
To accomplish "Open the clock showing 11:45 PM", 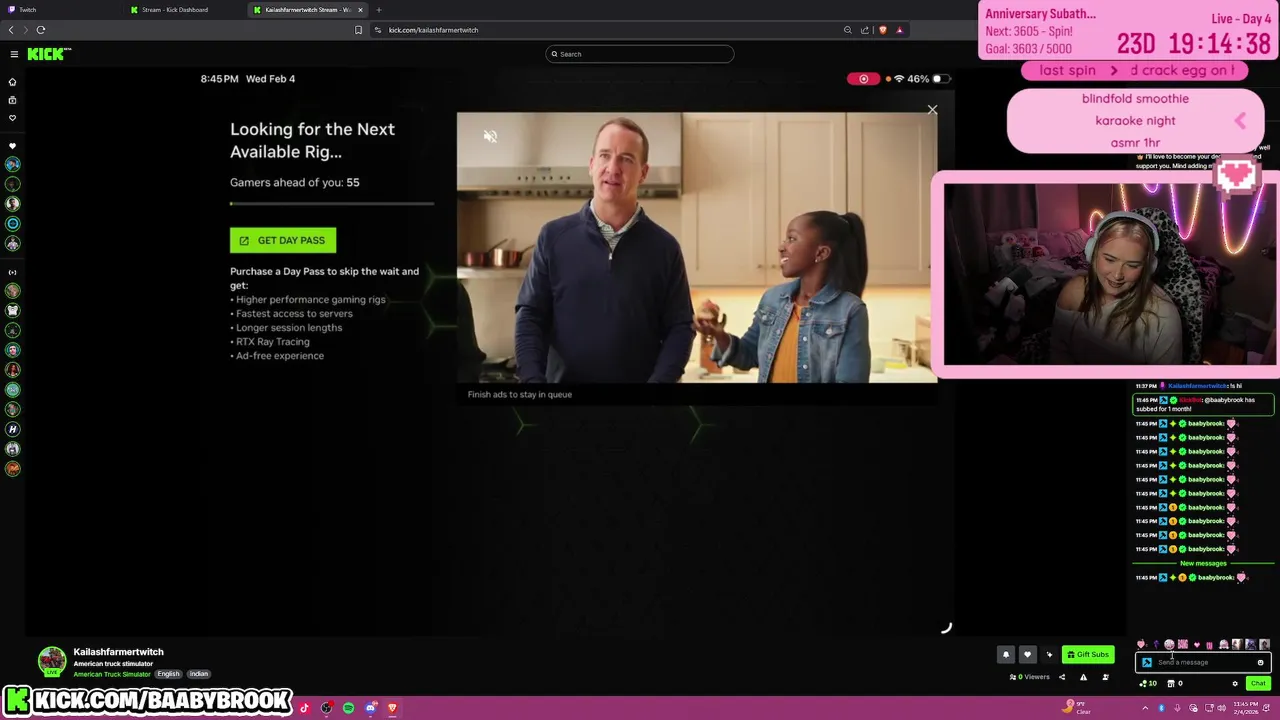I will 1246,708.
